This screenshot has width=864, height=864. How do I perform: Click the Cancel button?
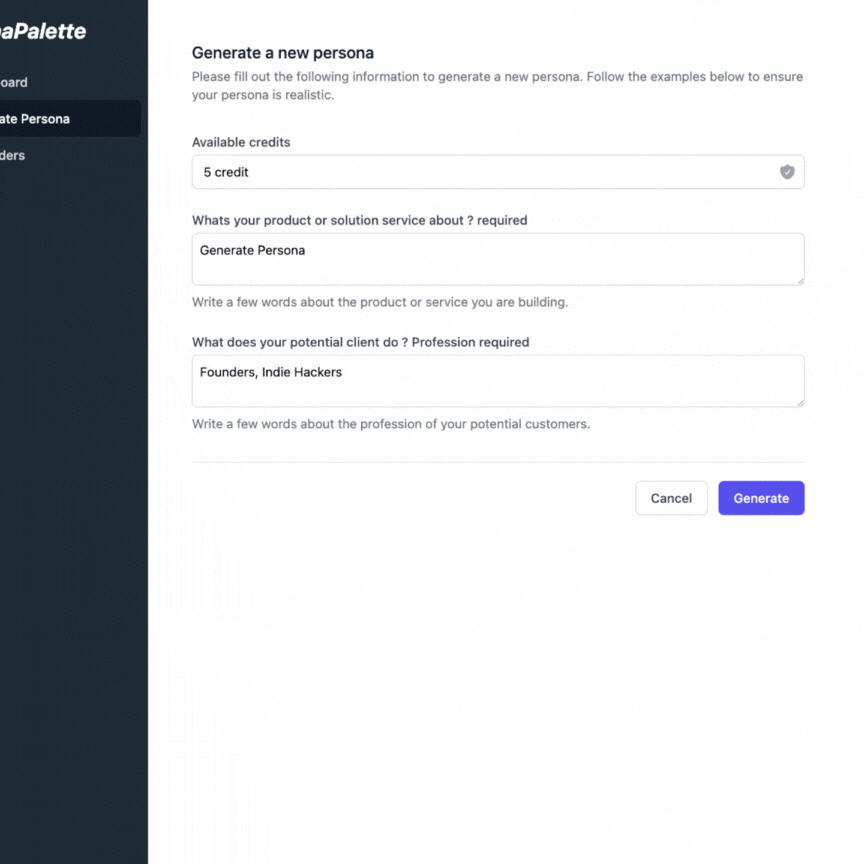tap(671, 498)
